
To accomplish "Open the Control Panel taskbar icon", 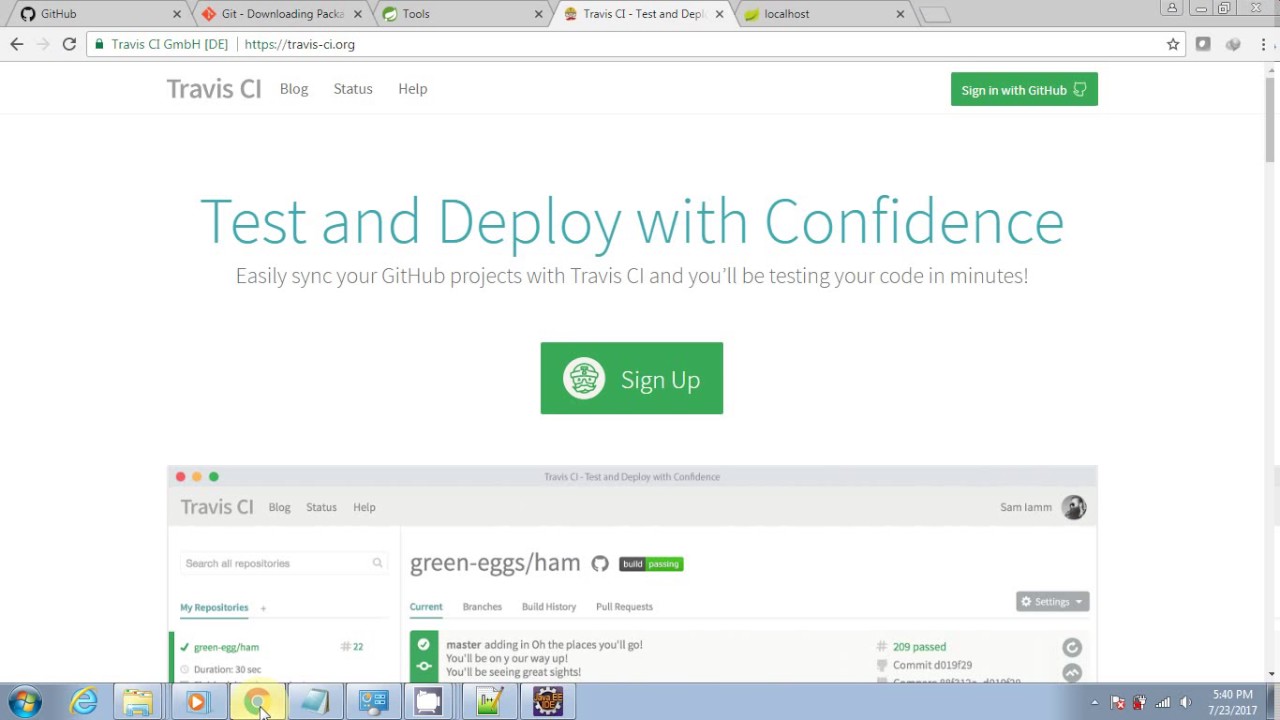I will point(373,702).
